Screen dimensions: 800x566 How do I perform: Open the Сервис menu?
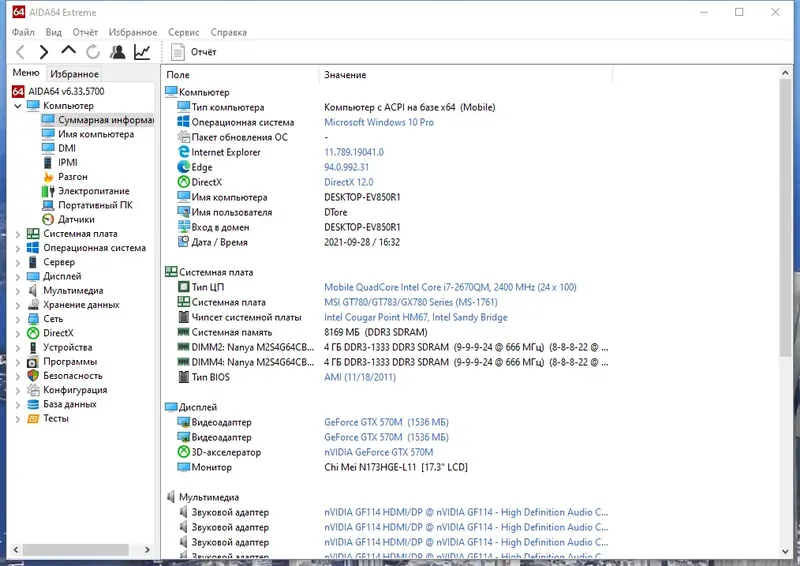pos(183,32)
